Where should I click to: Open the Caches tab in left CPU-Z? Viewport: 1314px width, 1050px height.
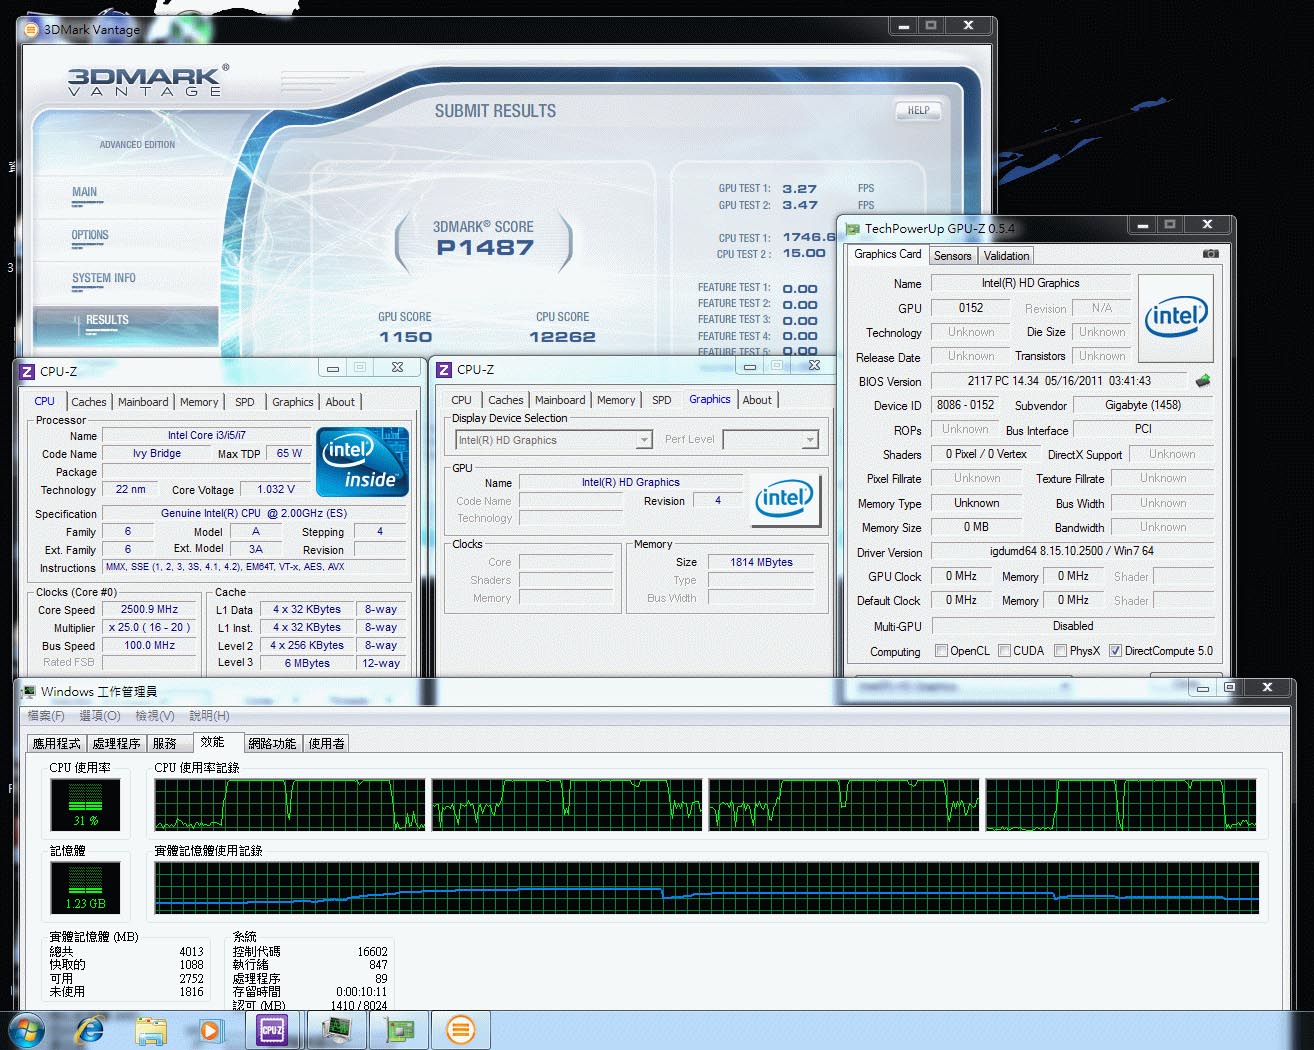(x=89, y=402)
